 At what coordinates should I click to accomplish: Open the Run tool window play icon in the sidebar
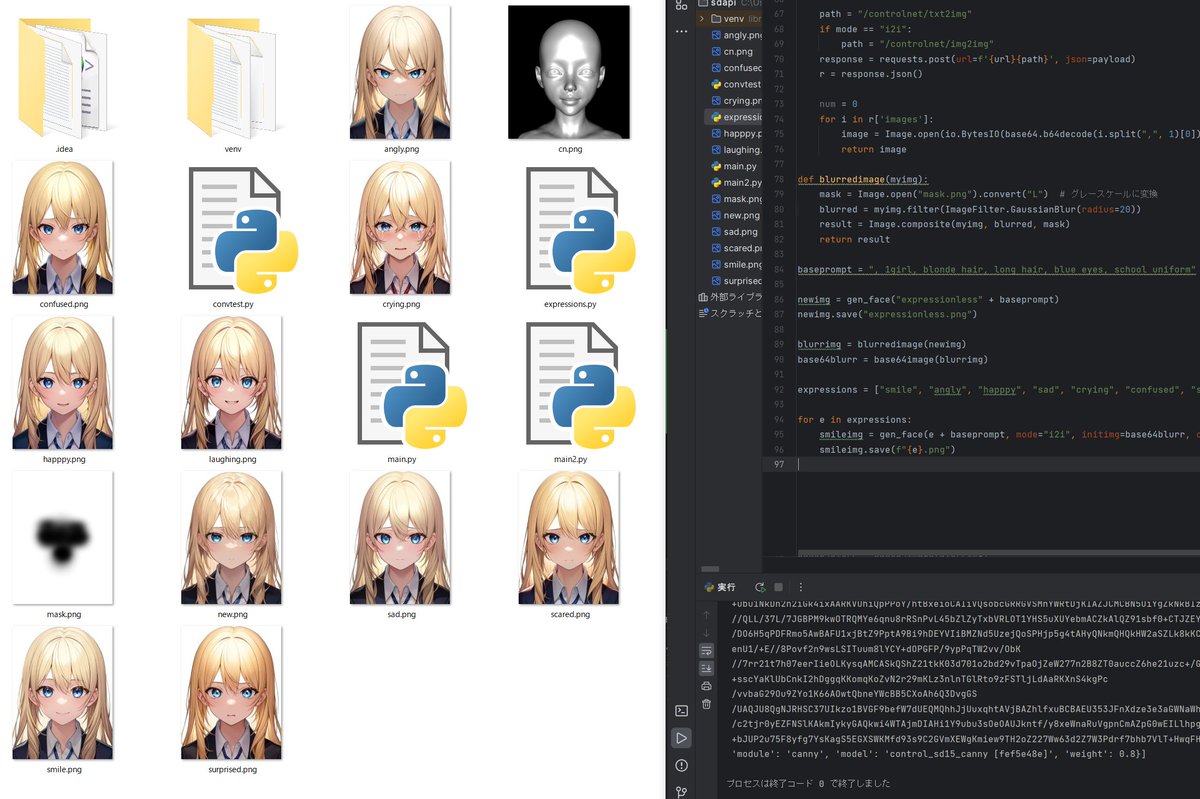(681, 738)
